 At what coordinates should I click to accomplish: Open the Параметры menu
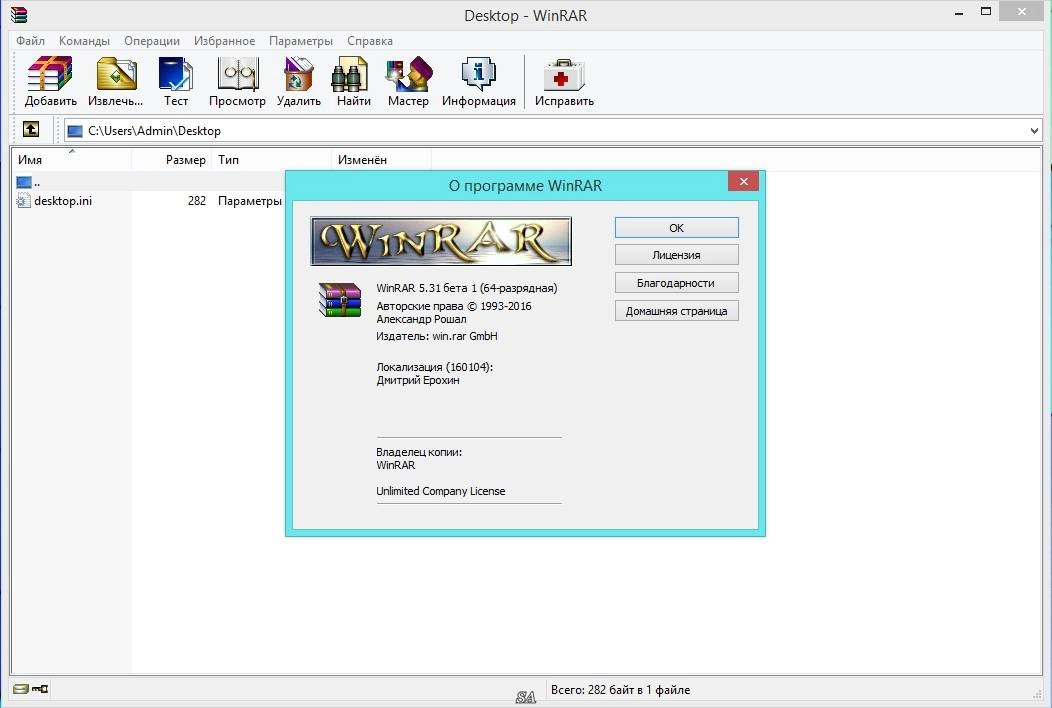click(x=301, y=41)
